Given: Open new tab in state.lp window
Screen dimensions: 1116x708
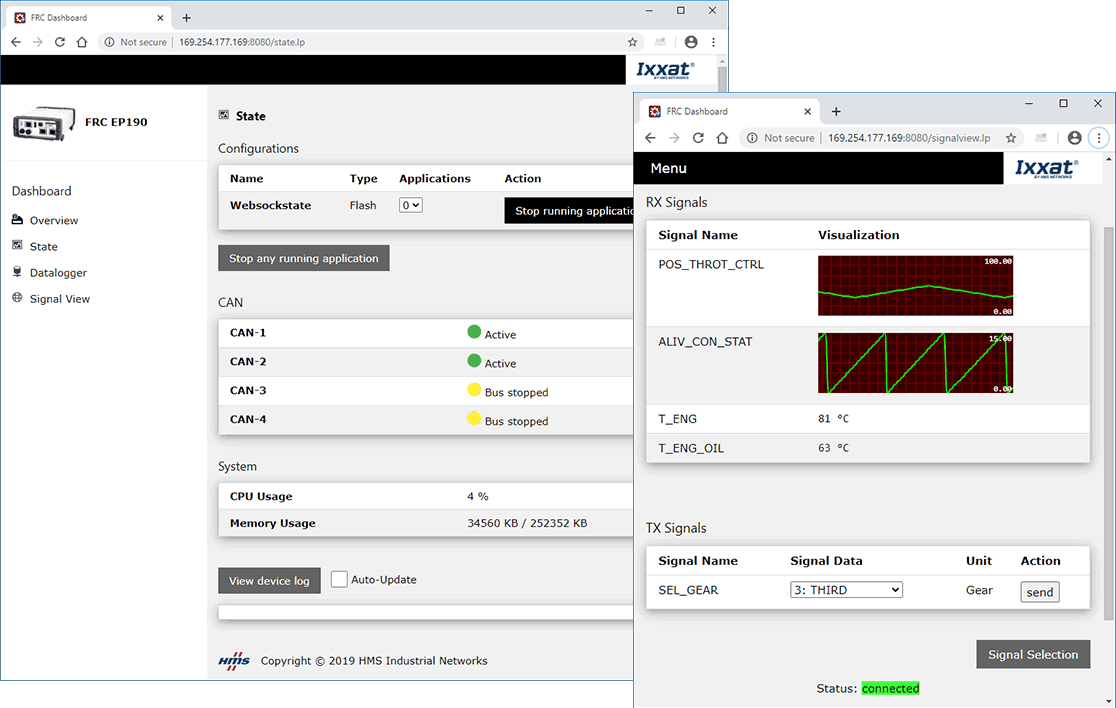Looking at the screenshot, I should (x=186, y=18).
